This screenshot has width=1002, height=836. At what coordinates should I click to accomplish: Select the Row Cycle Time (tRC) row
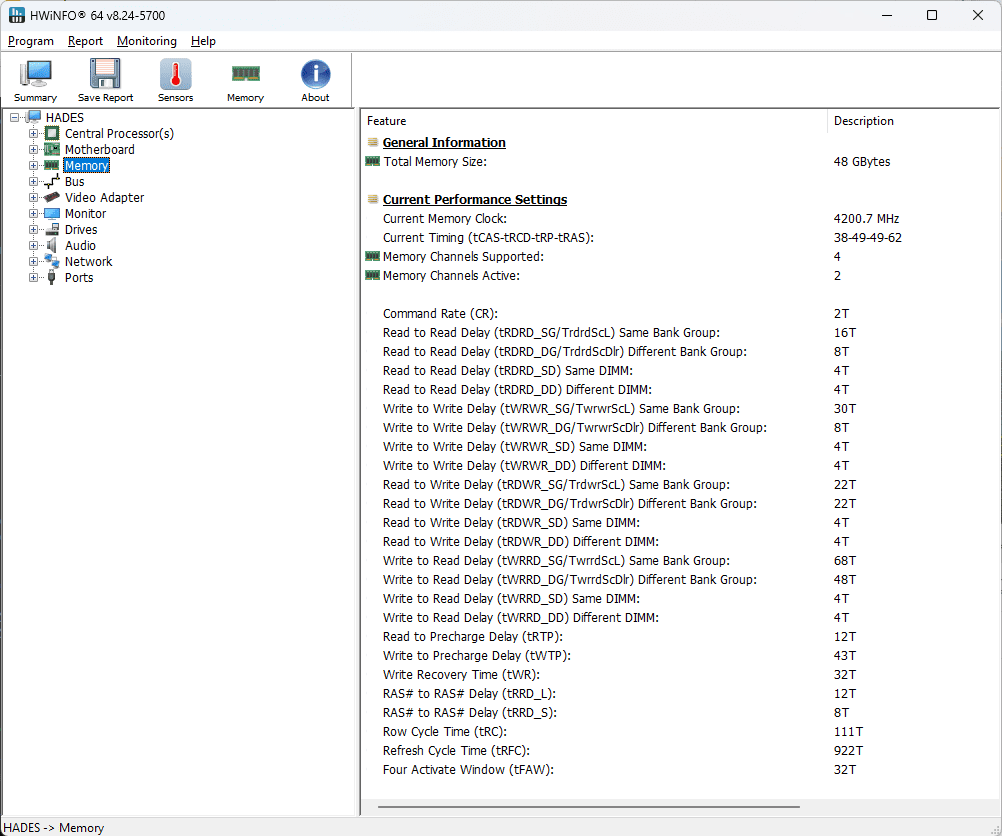(x=681, y=732)
